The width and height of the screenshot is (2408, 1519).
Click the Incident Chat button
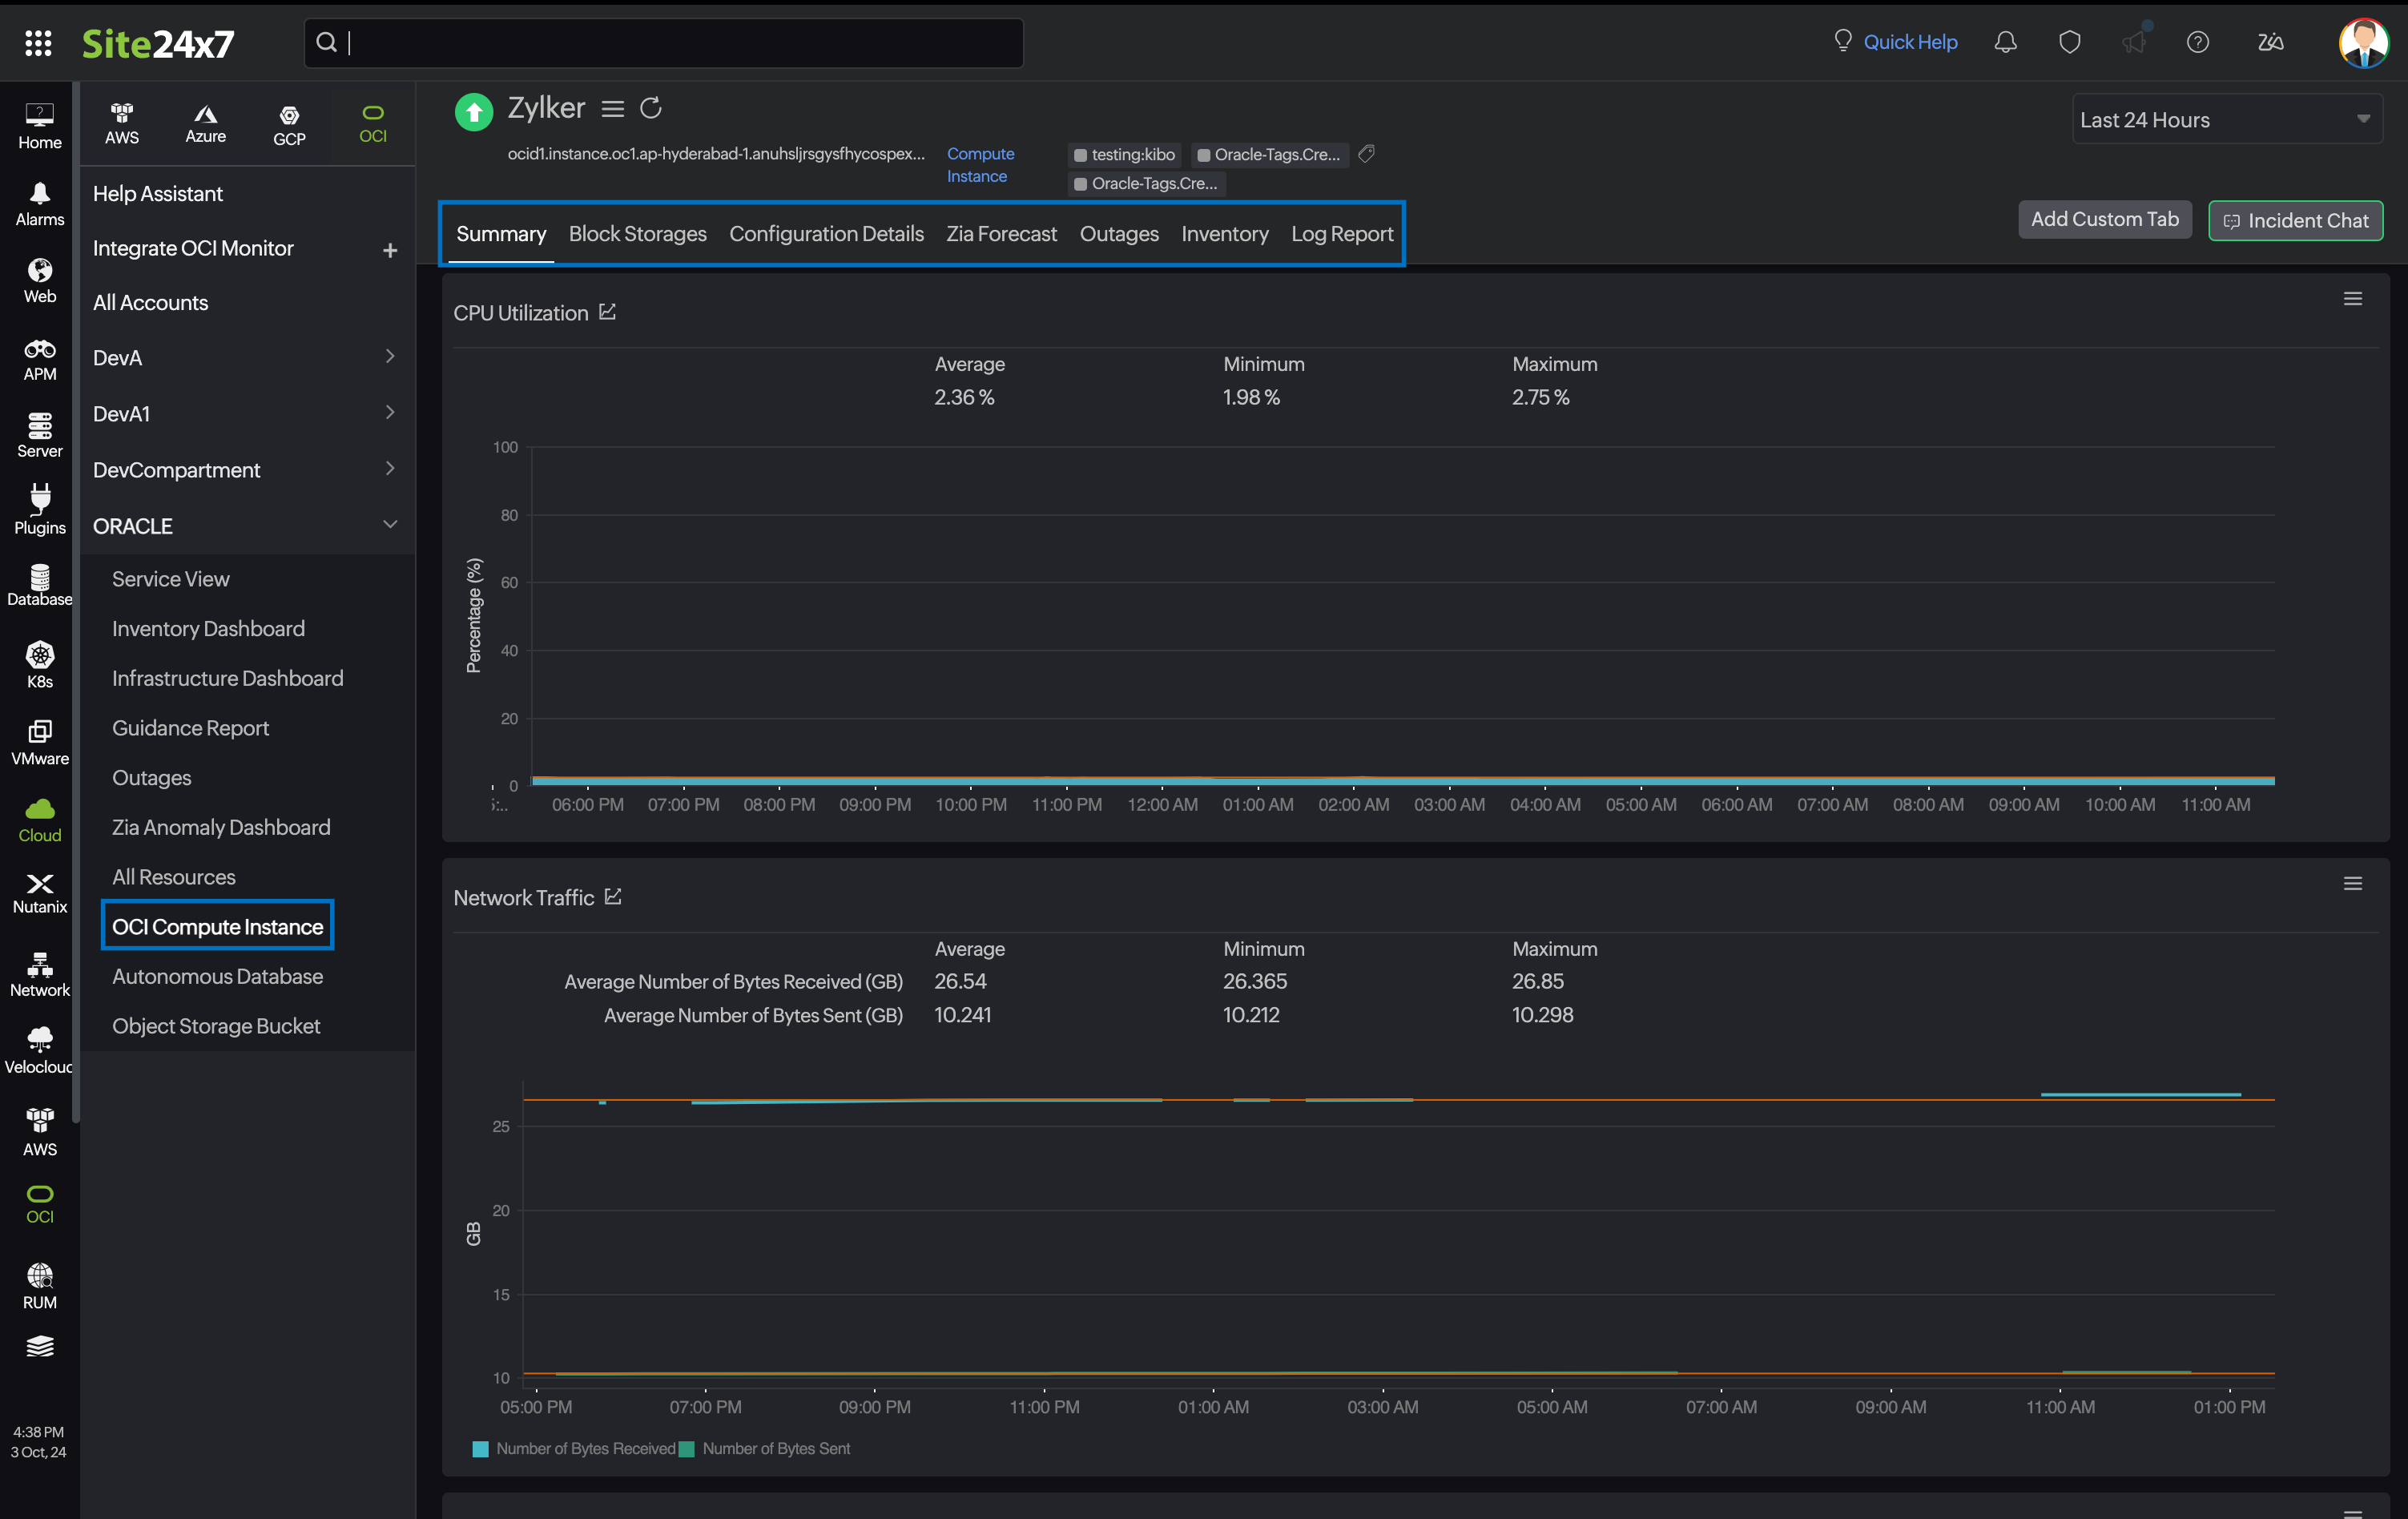click(2295, 220)
